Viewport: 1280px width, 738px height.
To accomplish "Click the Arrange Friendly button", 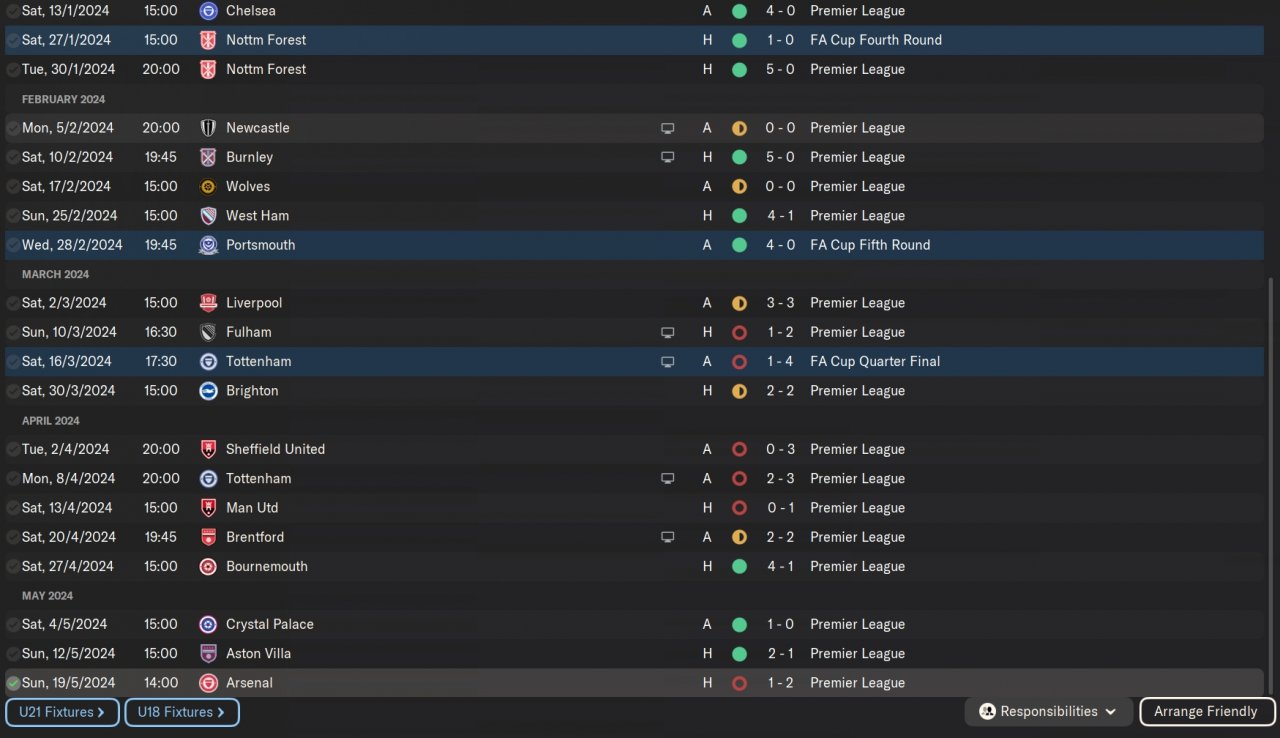I will click(x=1206, y=712).
